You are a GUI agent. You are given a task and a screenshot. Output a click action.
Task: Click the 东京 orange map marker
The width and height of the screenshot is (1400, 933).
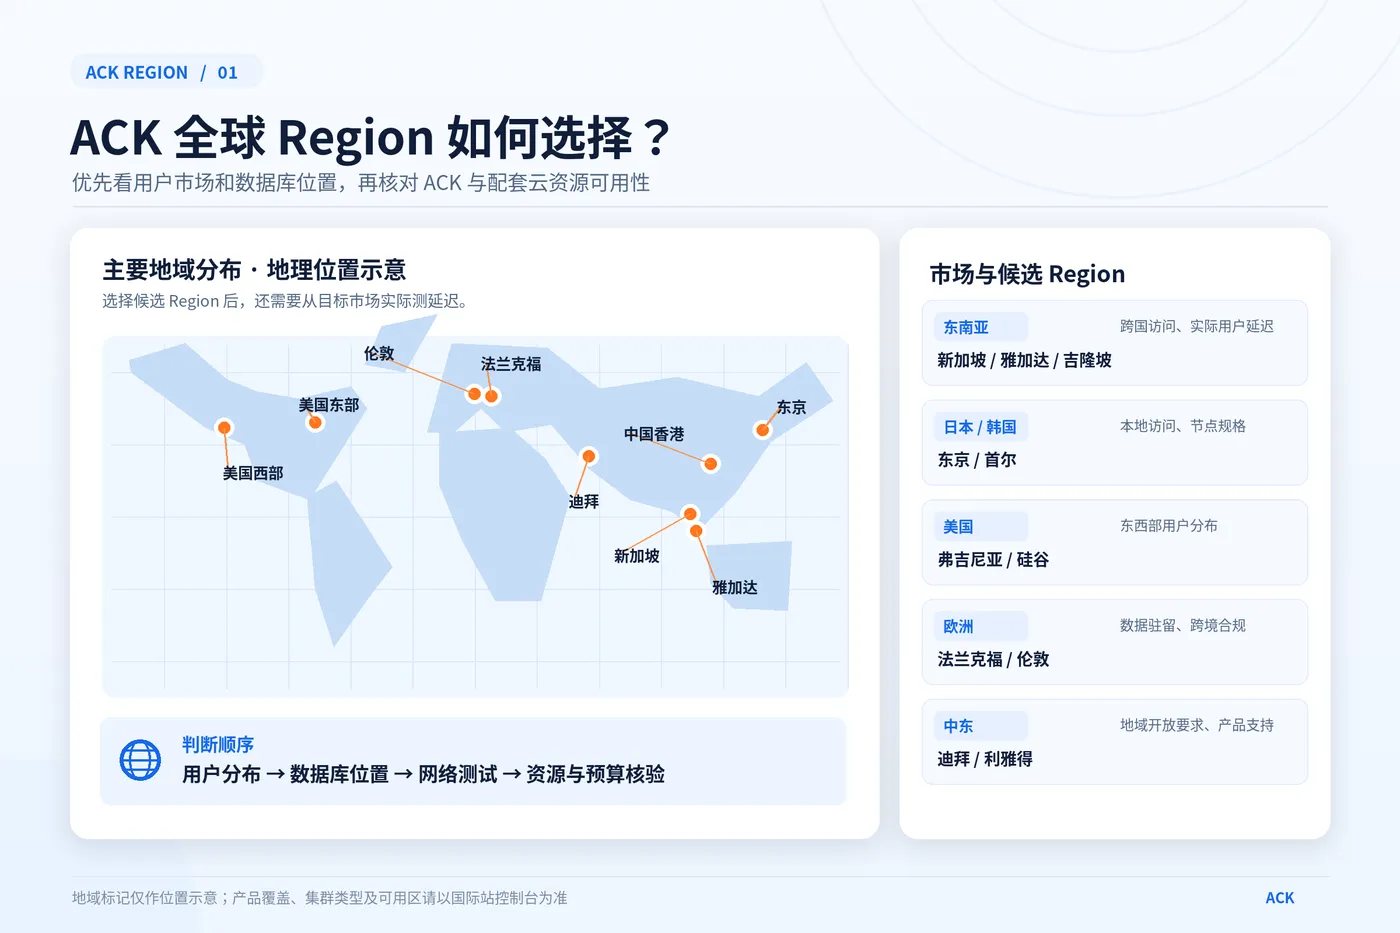coord(763,430)
